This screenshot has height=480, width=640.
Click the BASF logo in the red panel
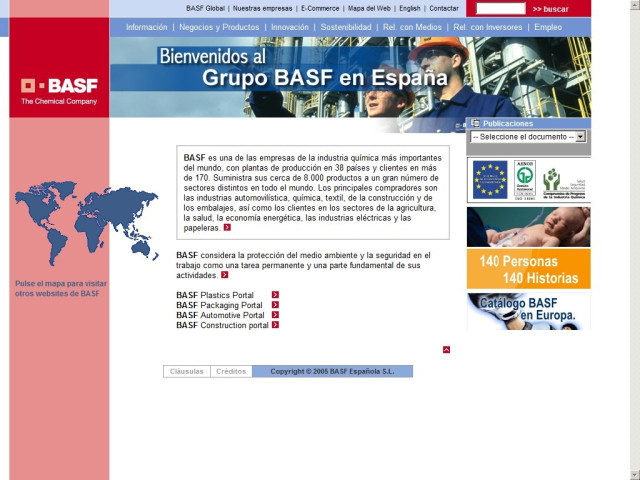[x=59, y=91]
